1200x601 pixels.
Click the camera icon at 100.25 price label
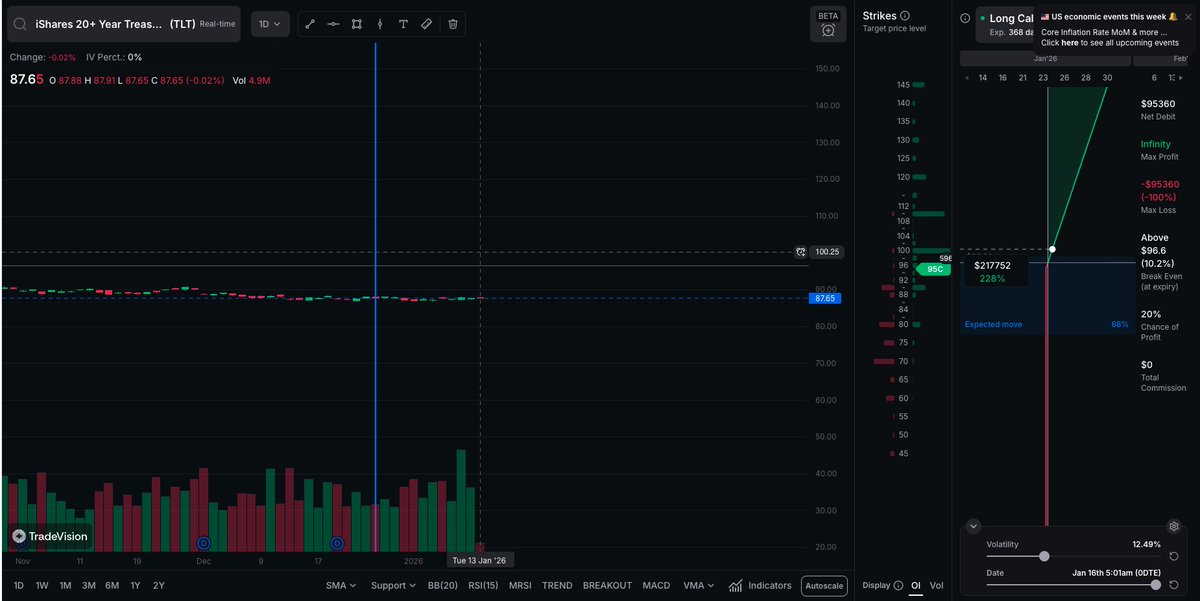pos(800,252)
